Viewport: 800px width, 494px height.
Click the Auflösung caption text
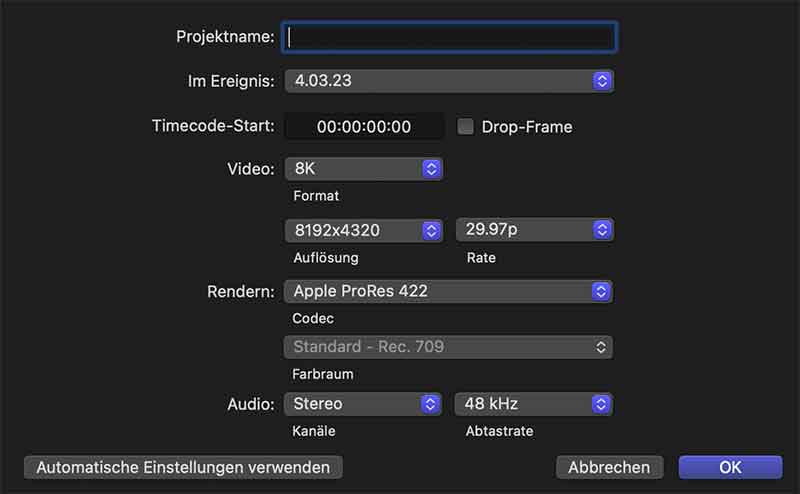(326, 258)
